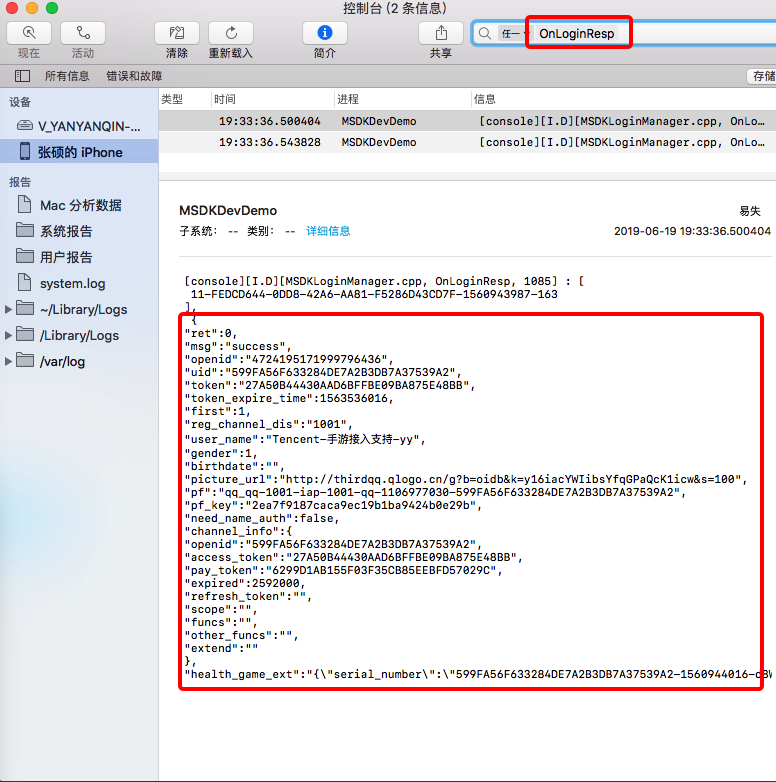Viewport: 776px width, 782px height.
Task: Reload logs with 重新载入 button
Action: (x=230, y=33)
